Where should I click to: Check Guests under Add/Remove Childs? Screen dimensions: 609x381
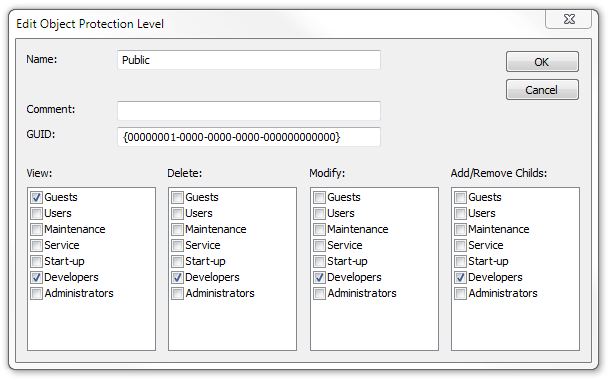pyautogui.click(x=461, y=197)
